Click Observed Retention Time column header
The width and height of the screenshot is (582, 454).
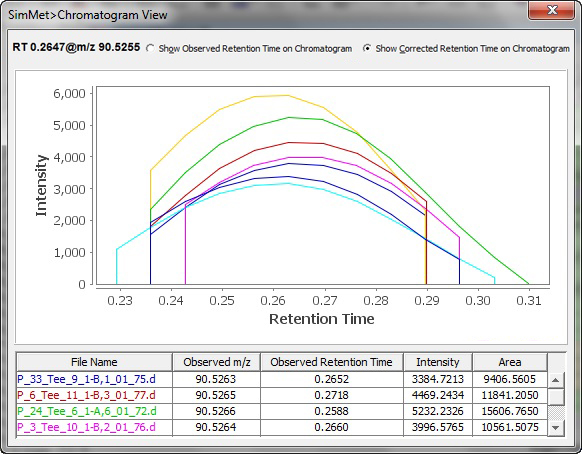pyautogui.click(x=331, y=362)
